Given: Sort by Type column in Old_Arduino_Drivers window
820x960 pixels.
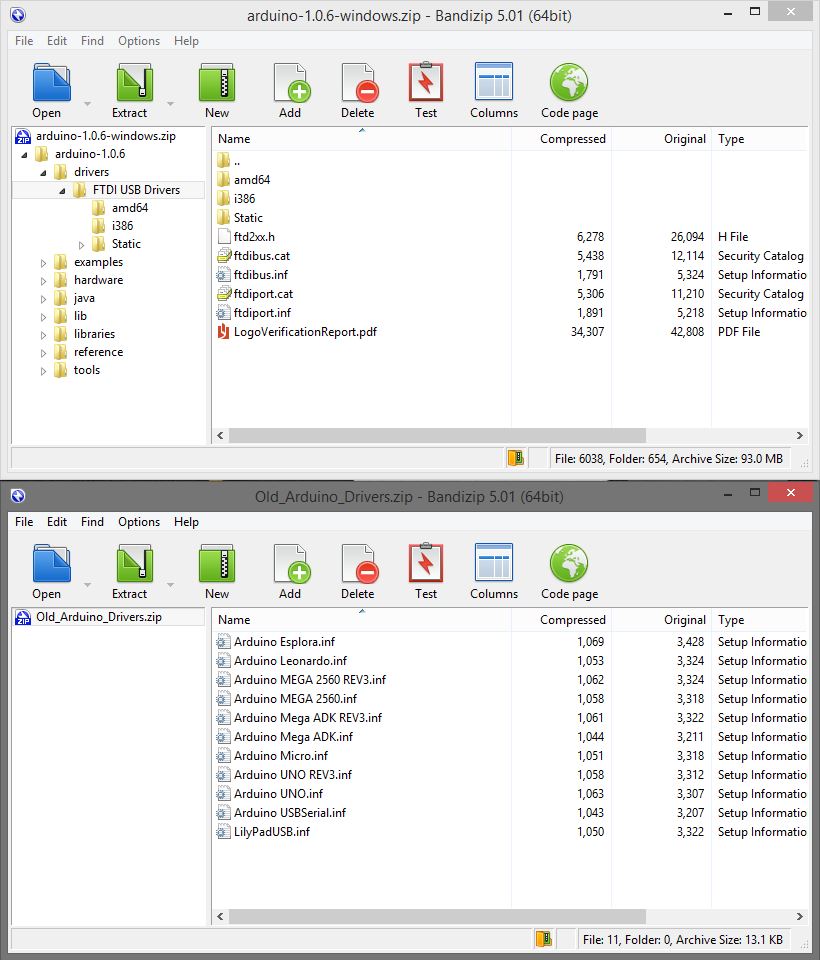Looking at the screenshot, I should [x=759, y=620].
